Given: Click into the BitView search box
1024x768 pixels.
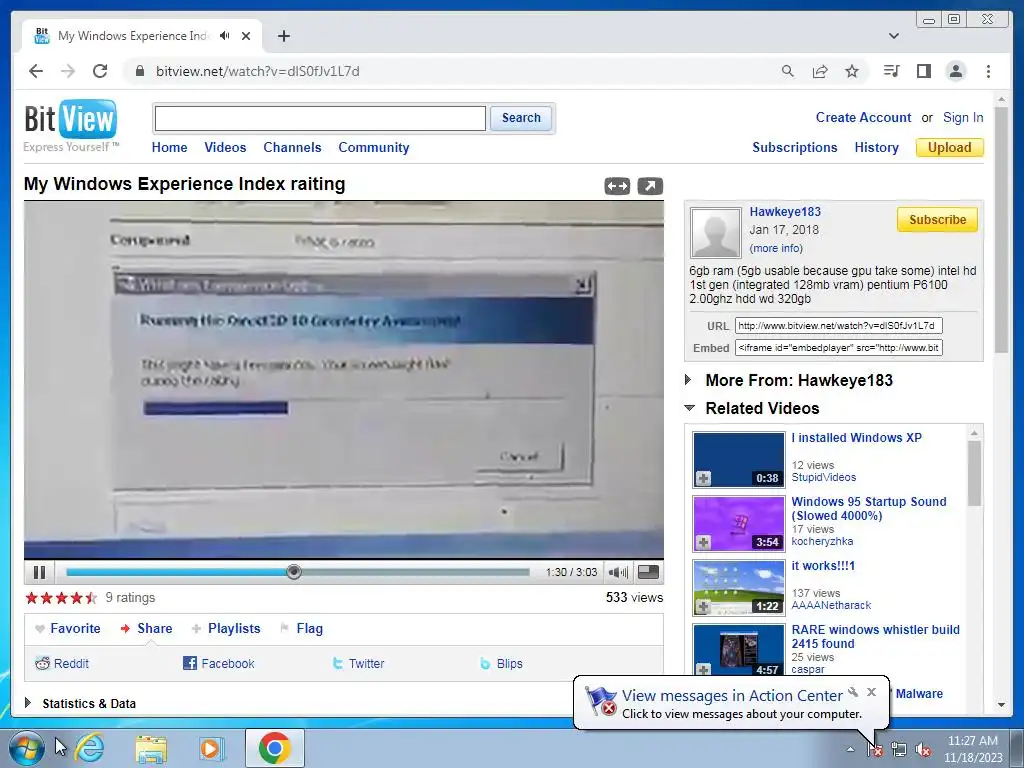Looking at the screenshot, I should [320, 118].
